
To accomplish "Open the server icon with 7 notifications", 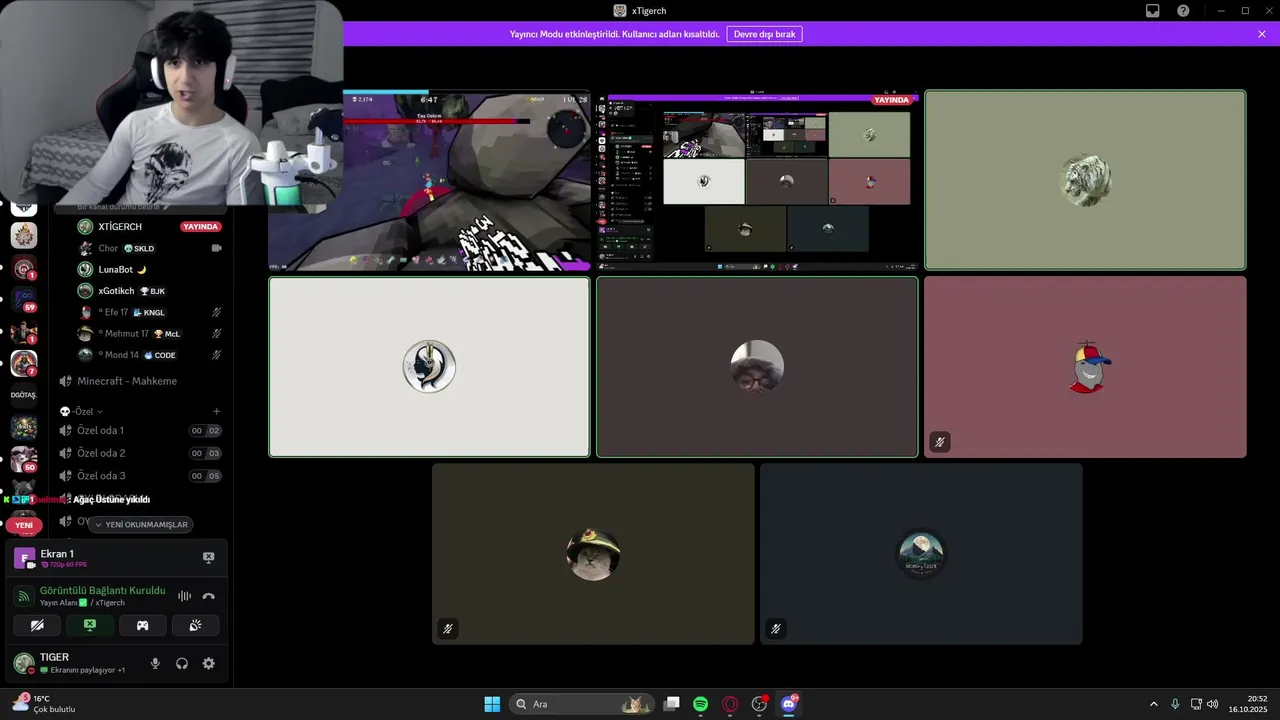I will [24, 363].
